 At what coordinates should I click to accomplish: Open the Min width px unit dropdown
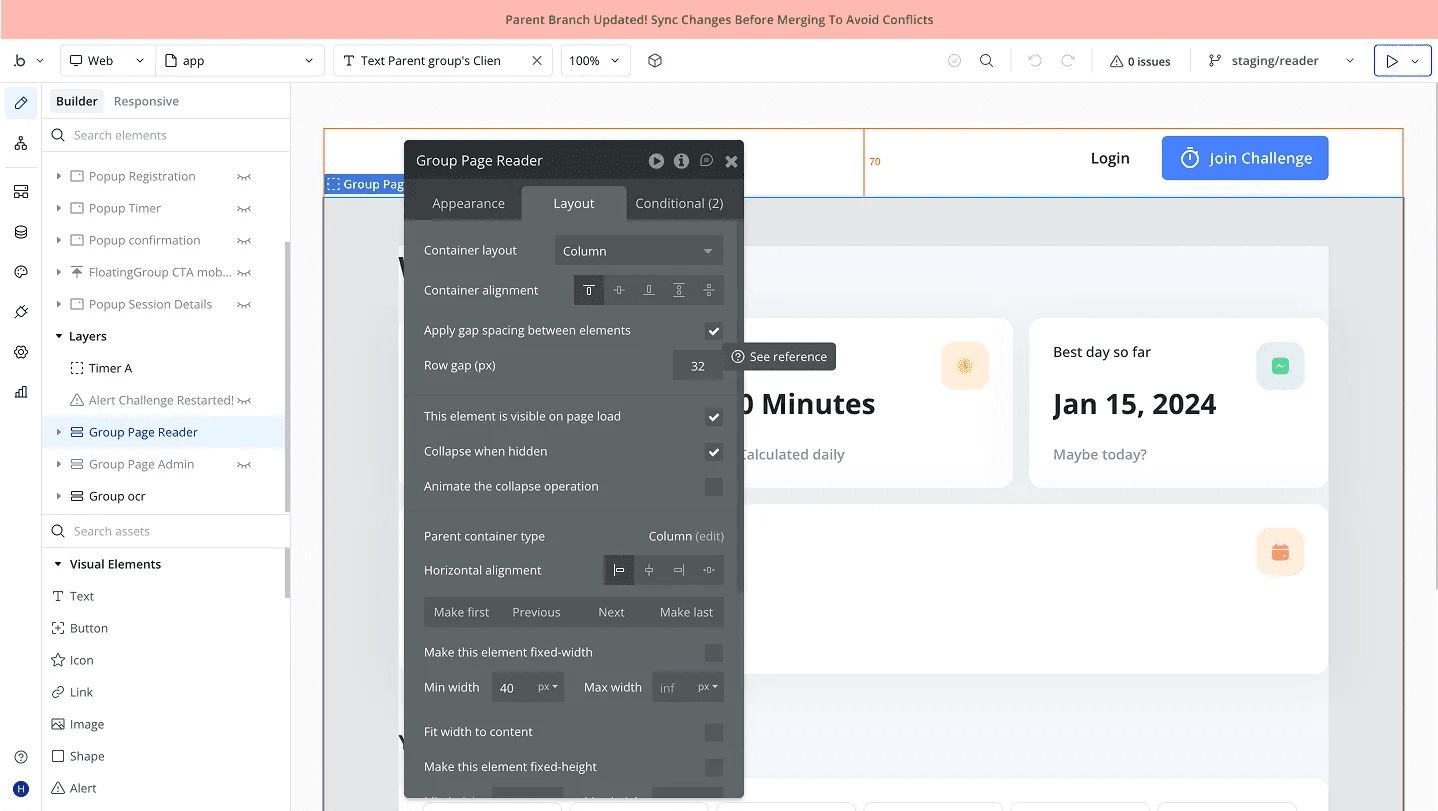pos(549,687)
